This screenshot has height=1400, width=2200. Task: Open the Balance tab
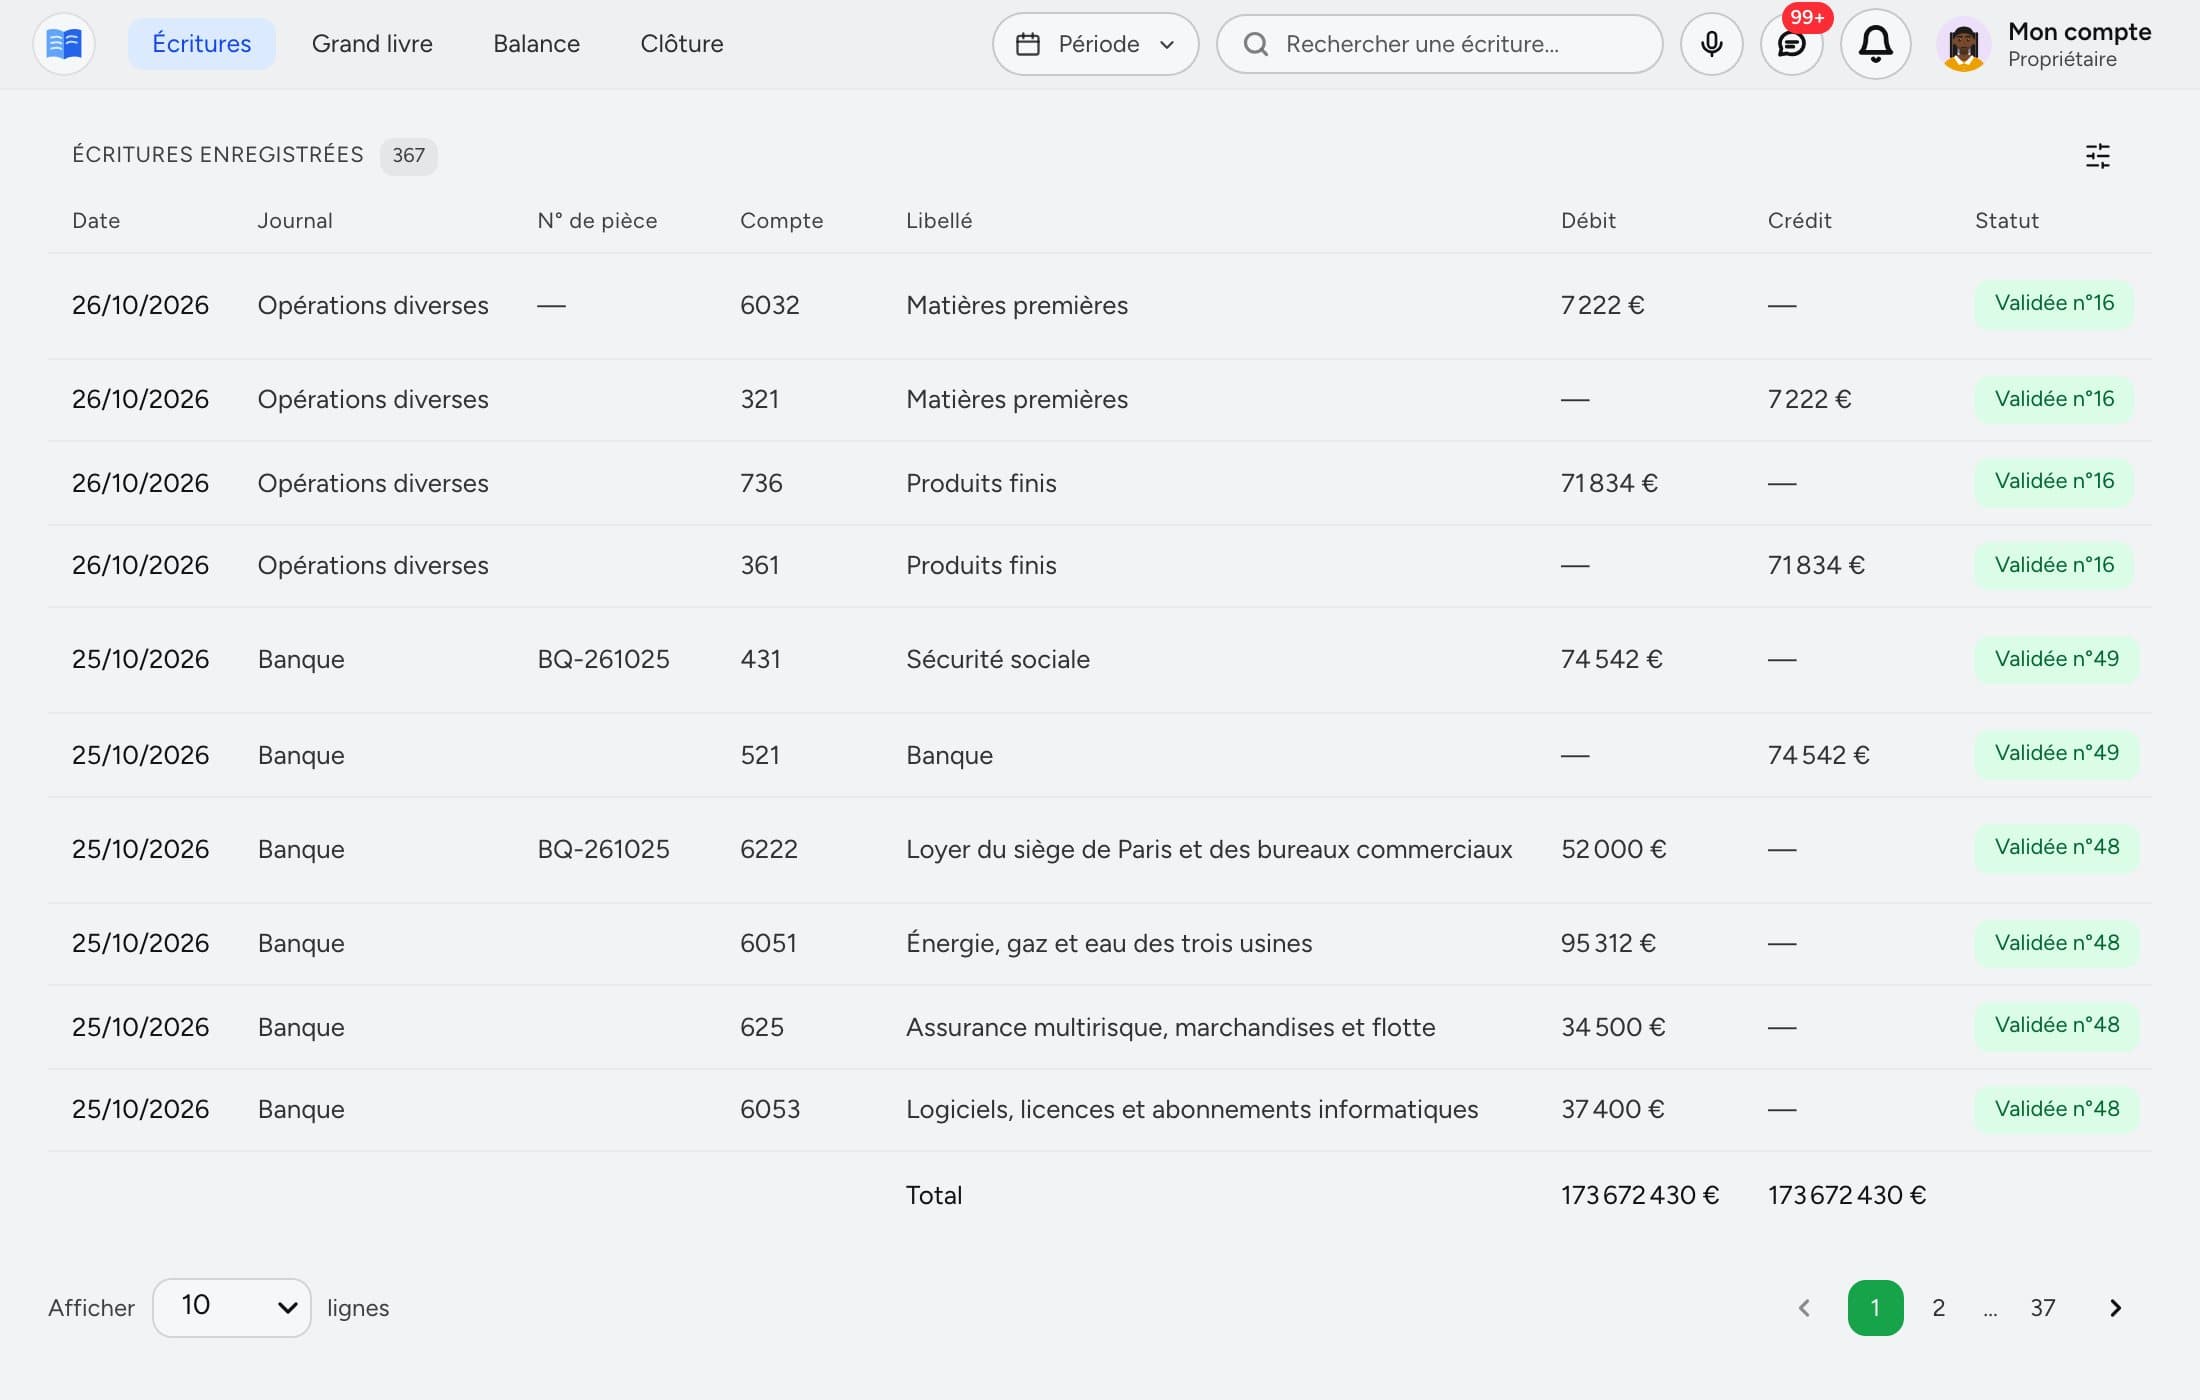[536, 44]
